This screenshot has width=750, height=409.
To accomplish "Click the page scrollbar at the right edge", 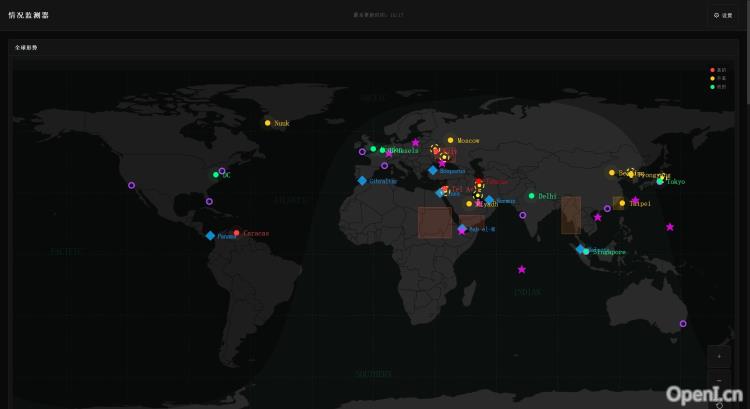I will [748, 53].
